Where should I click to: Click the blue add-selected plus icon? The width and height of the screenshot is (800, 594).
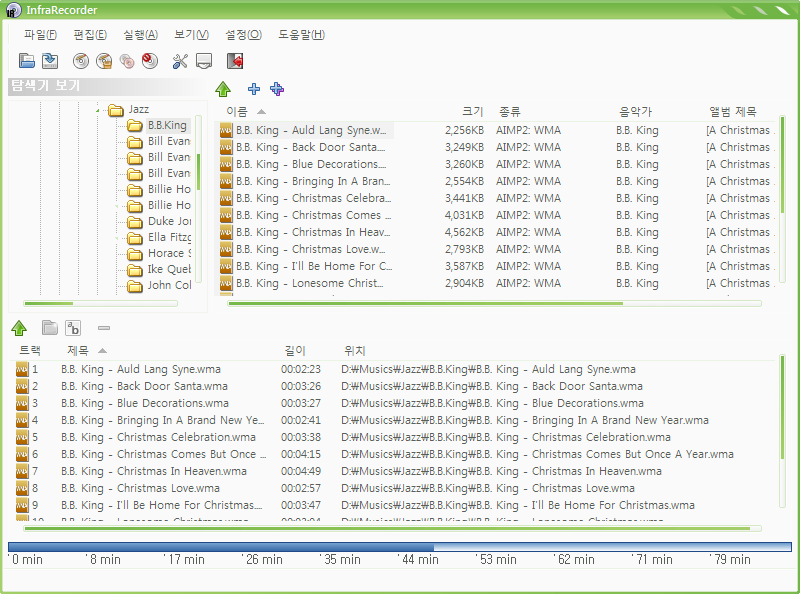pos(254,89)
